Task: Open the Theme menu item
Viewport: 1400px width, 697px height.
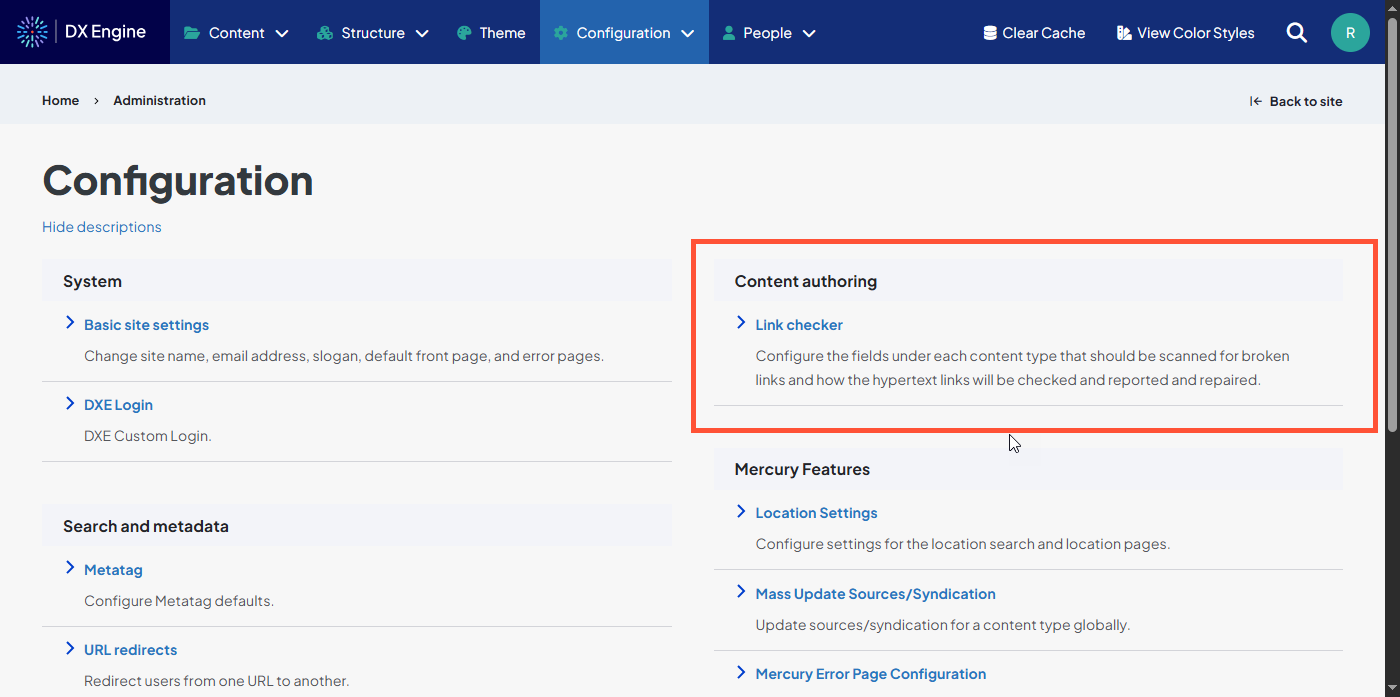Action: click(491, 32)
